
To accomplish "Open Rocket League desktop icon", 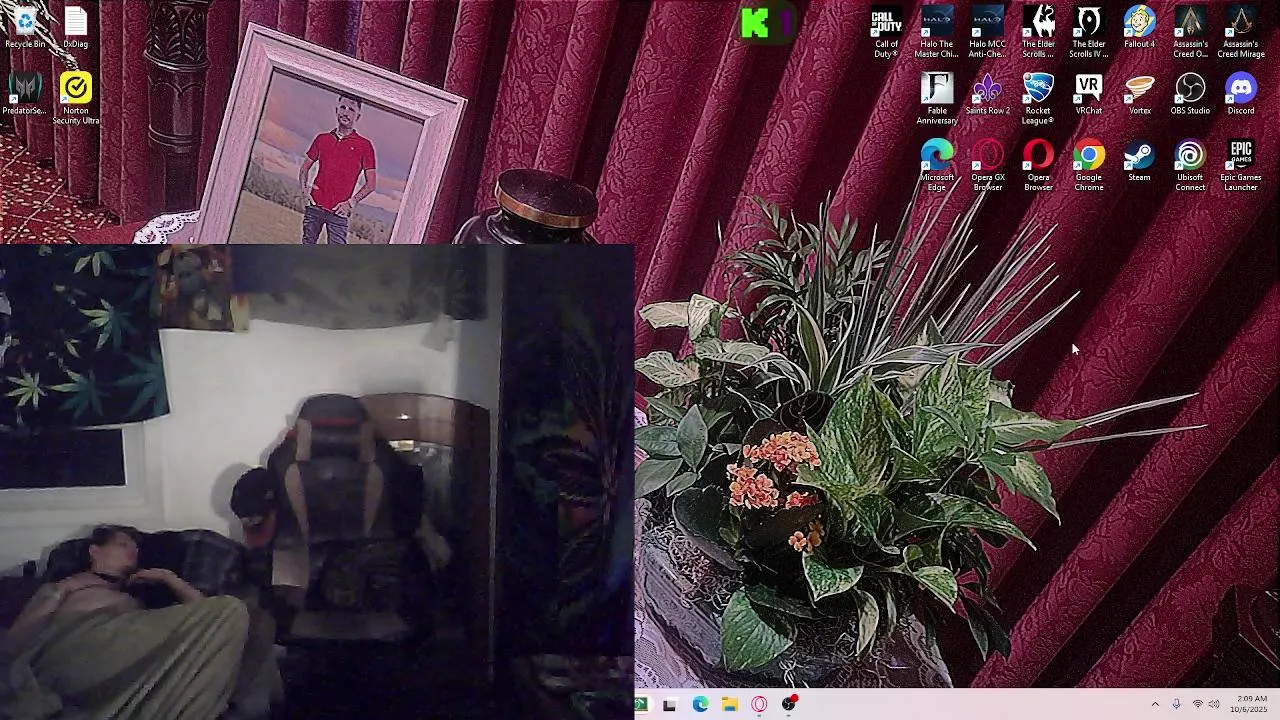I will coord(1038,99).
